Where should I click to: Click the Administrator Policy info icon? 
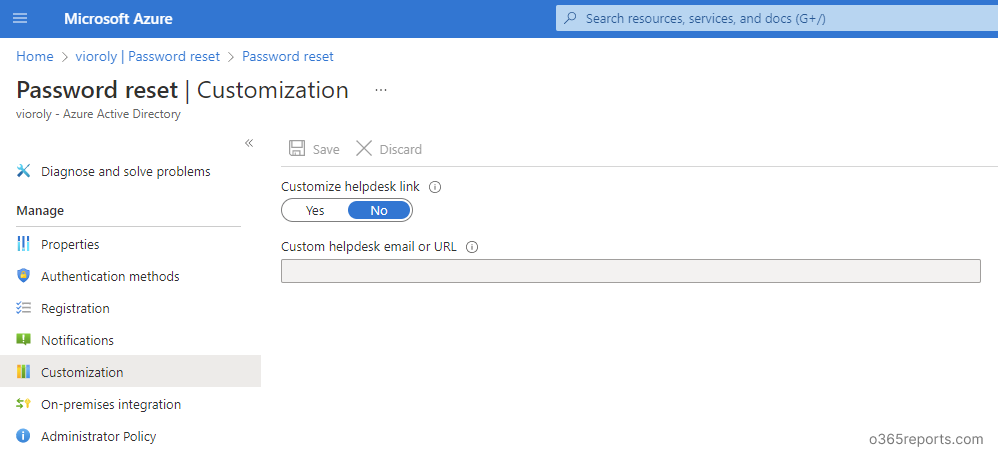click(x=24, y=436)
